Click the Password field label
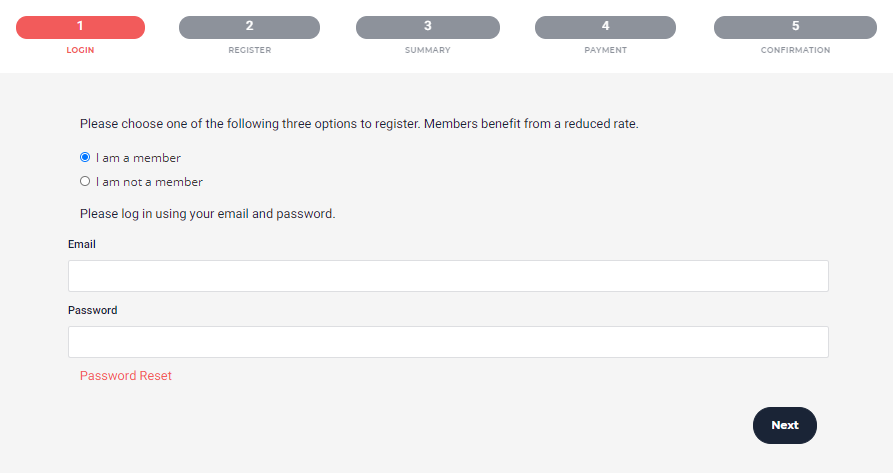Viewport: 893px width, 473px height. 92,310
